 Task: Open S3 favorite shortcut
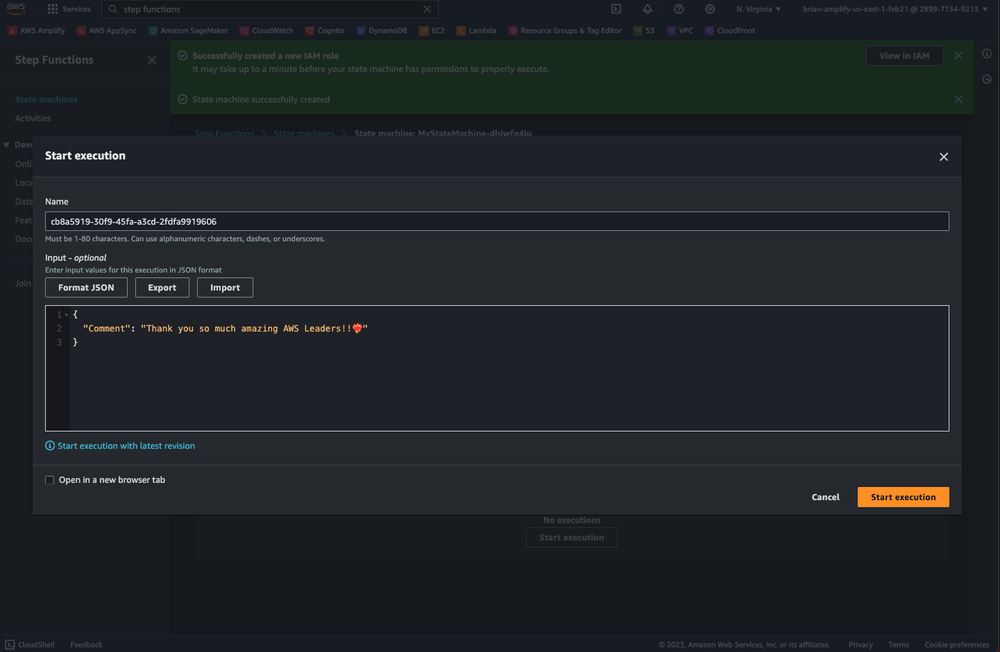644,31
